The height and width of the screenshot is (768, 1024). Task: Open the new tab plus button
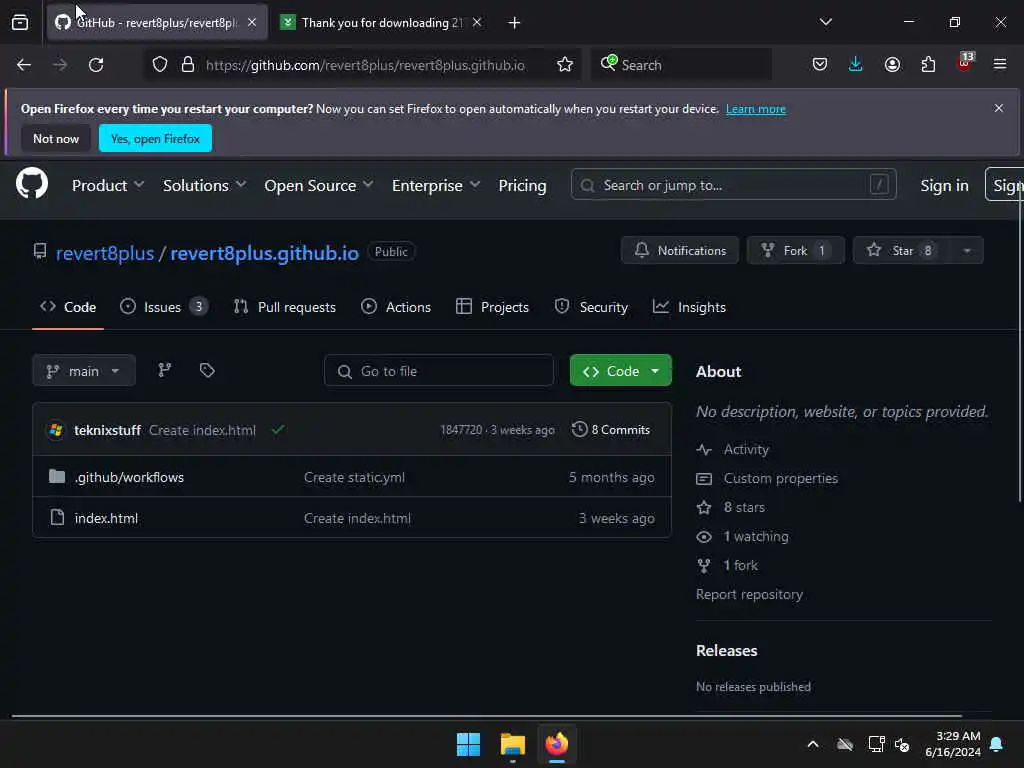click(515, 23)
